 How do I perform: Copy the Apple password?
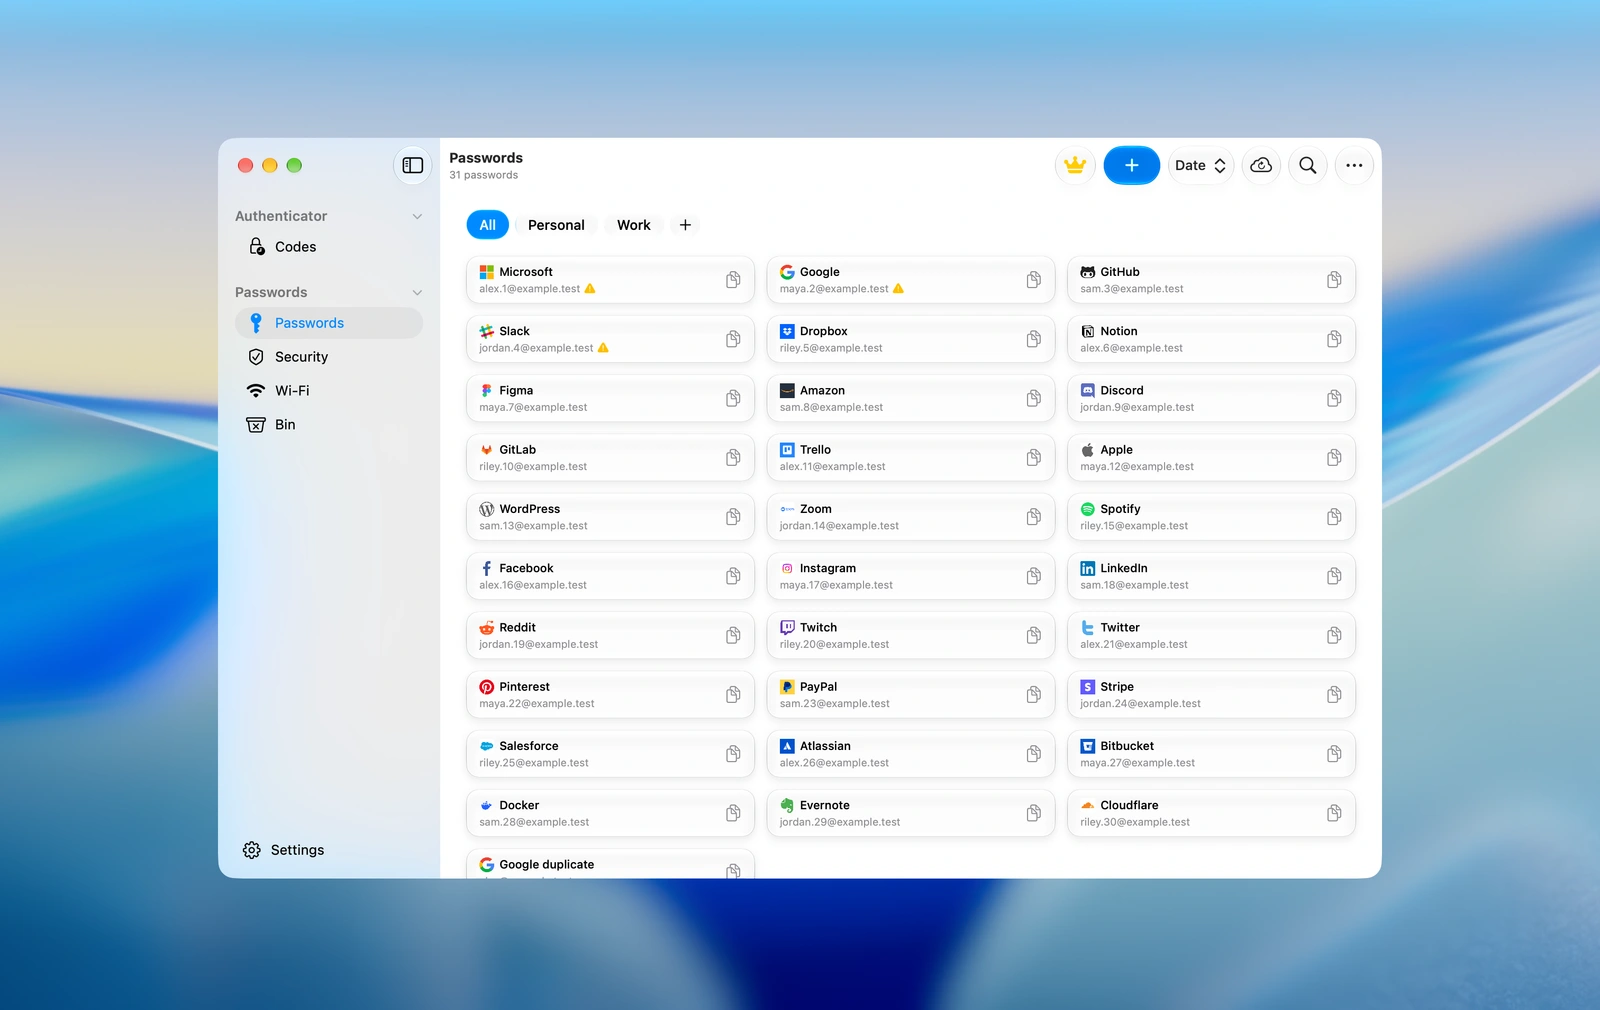1334,458
